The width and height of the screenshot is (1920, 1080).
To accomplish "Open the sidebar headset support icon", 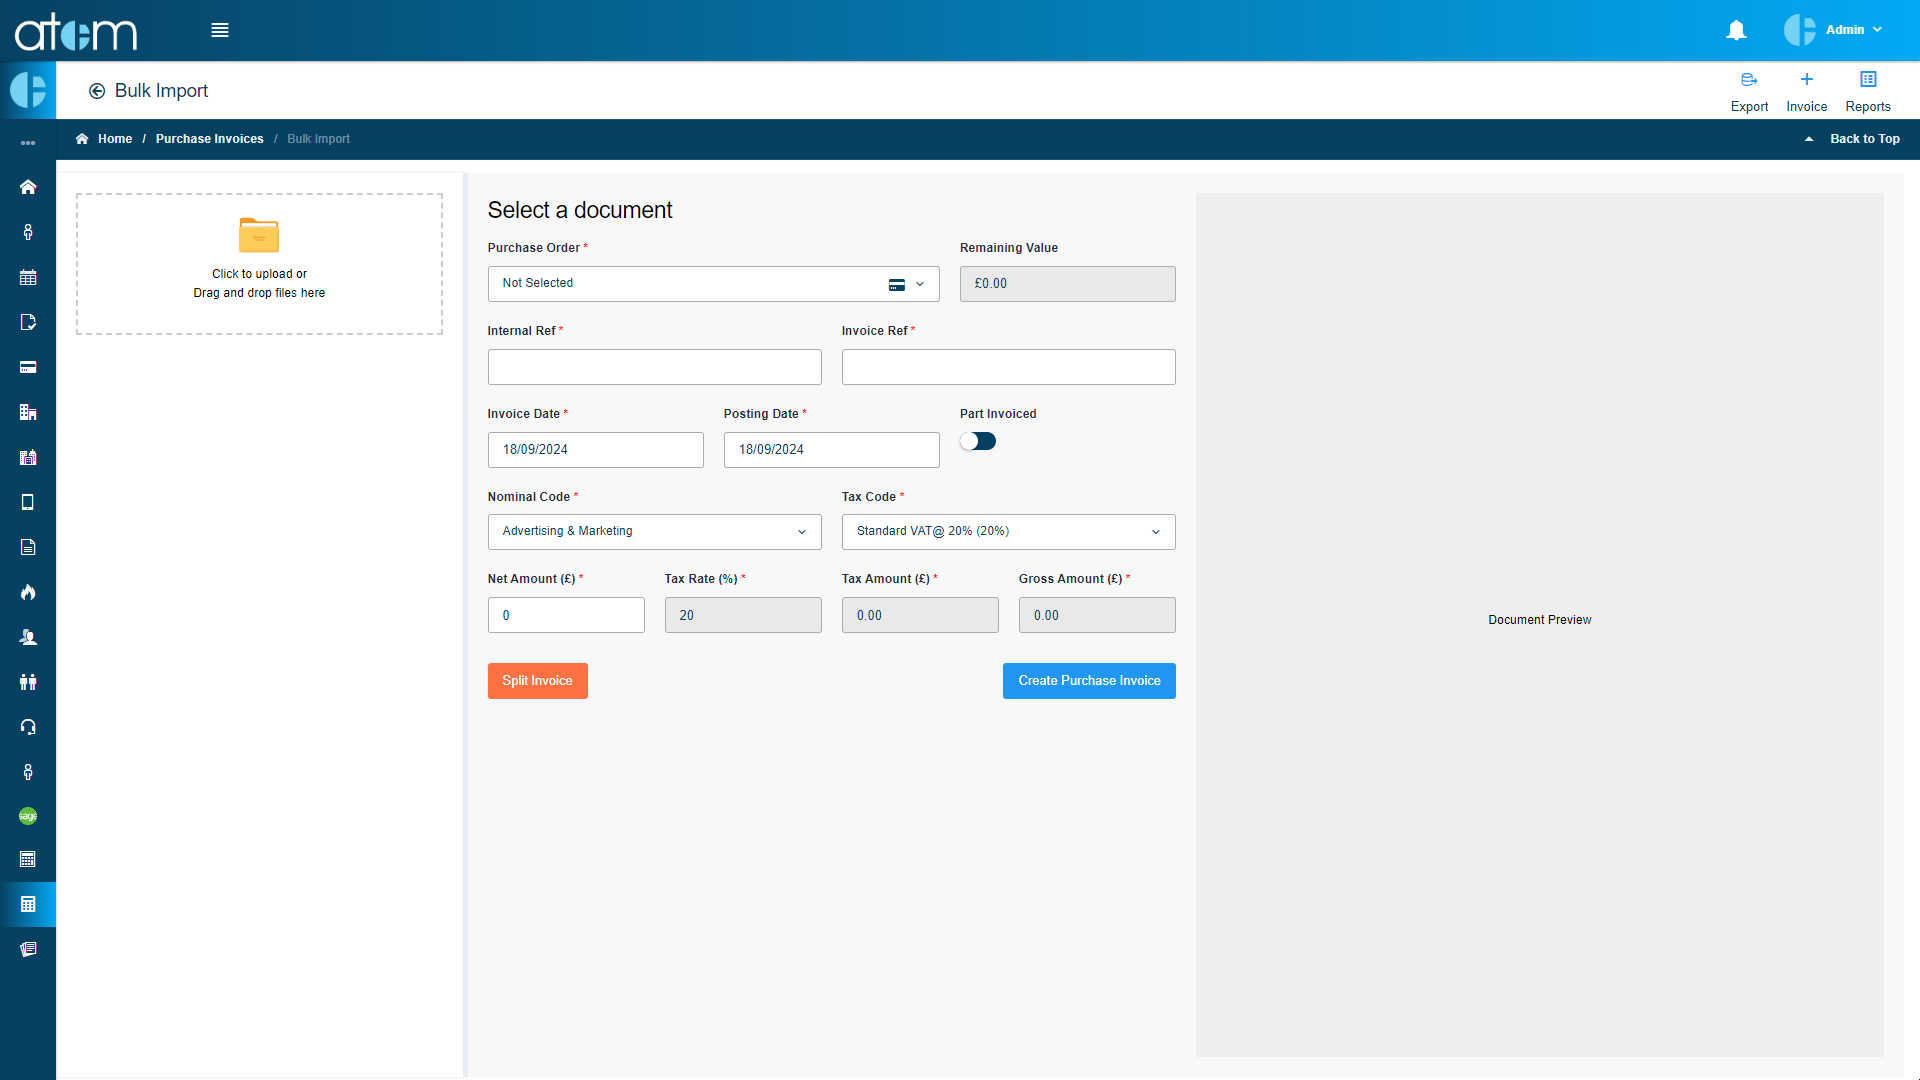I will 28,727.
